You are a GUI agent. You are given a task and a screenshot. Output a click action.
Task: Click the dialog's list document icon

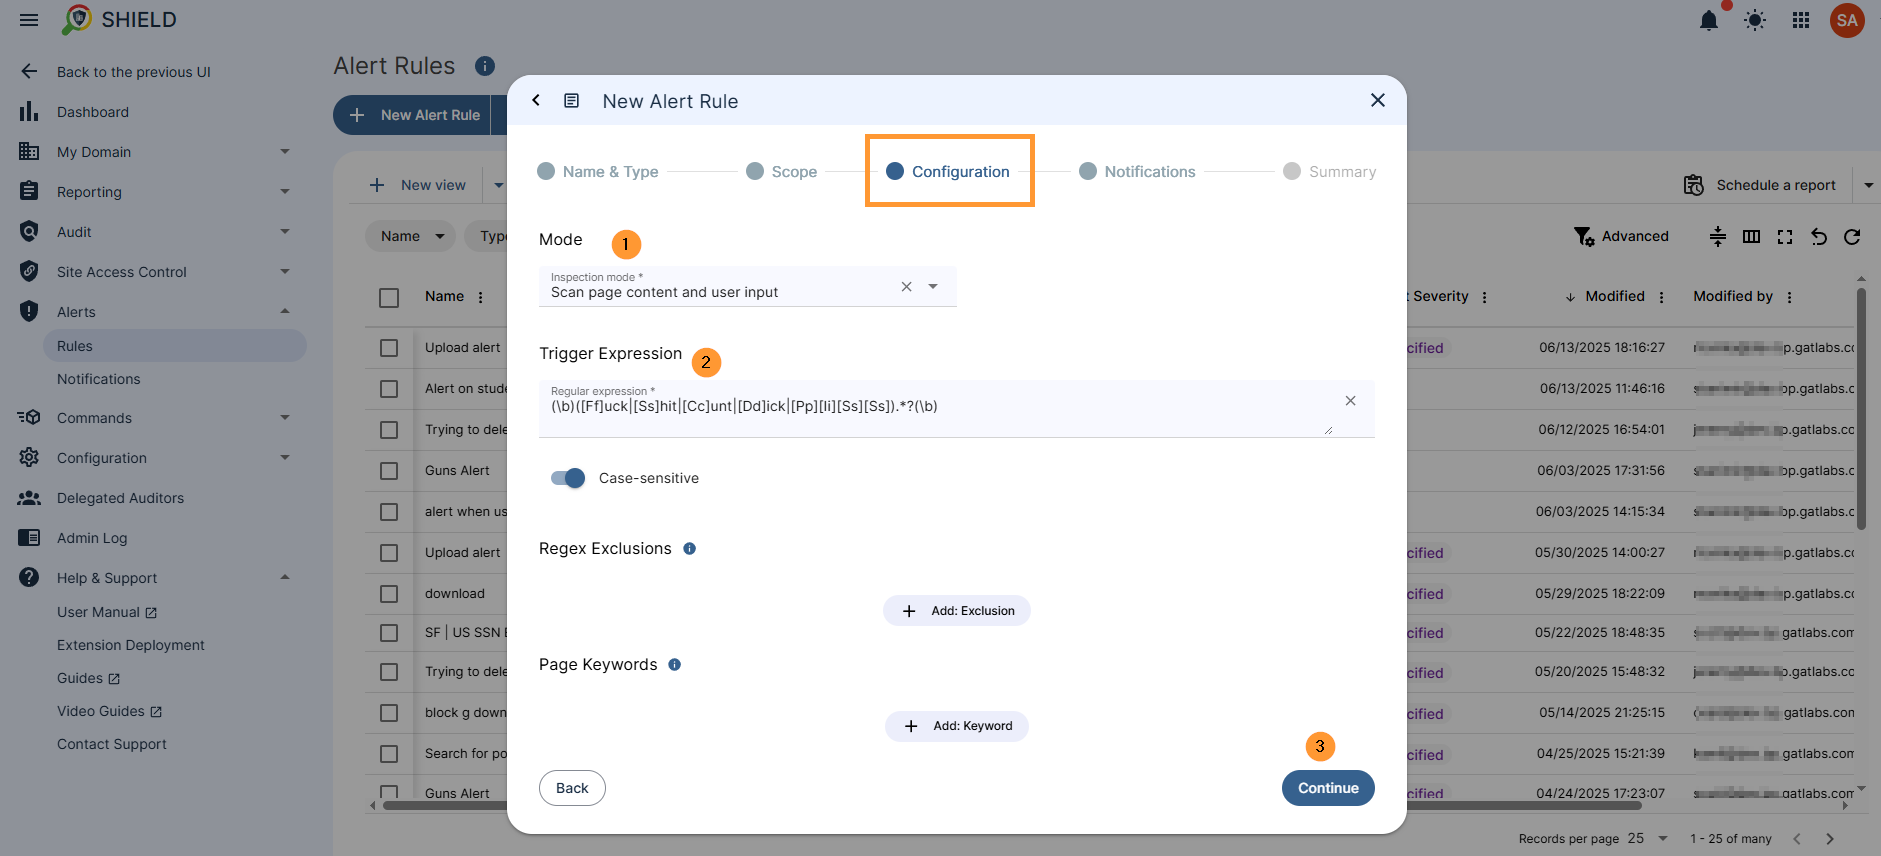[x=572, y=100]
